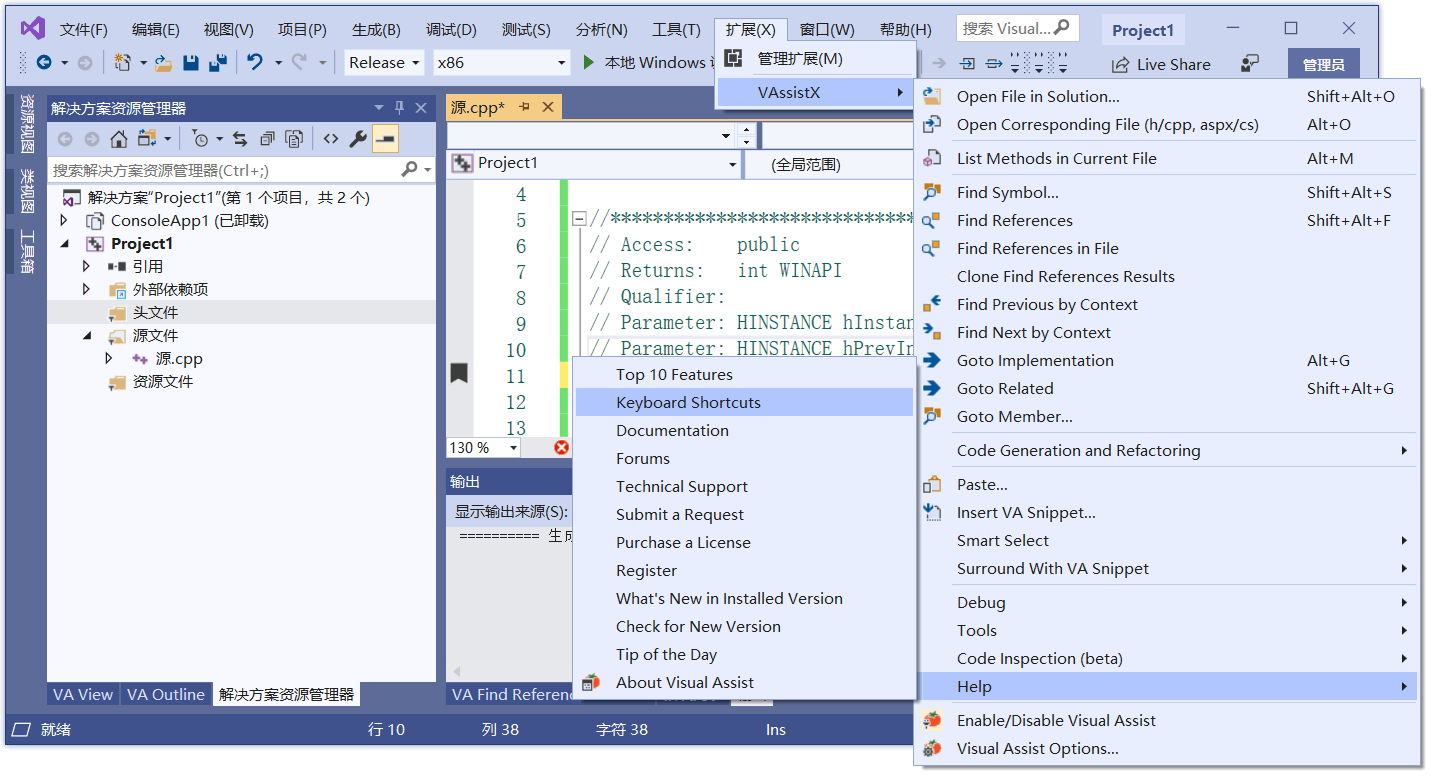Screen dimensions: 1447x779
Task: Toggle auto-hide pin on Solution Explorer panel
Action: click(x=400, y=108)
